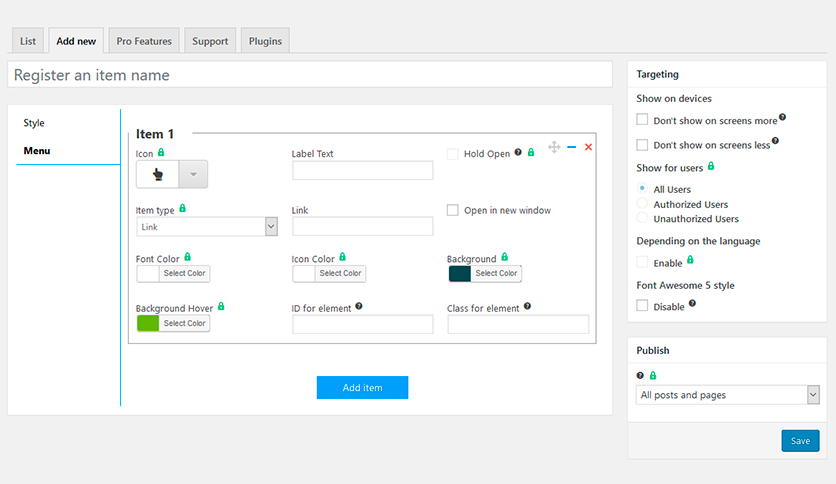The width and height of the screenshot is (836, 484).
Task: Pick the green Background Hover color swatch
Action: pyautogui.click(x=148, y=323)
